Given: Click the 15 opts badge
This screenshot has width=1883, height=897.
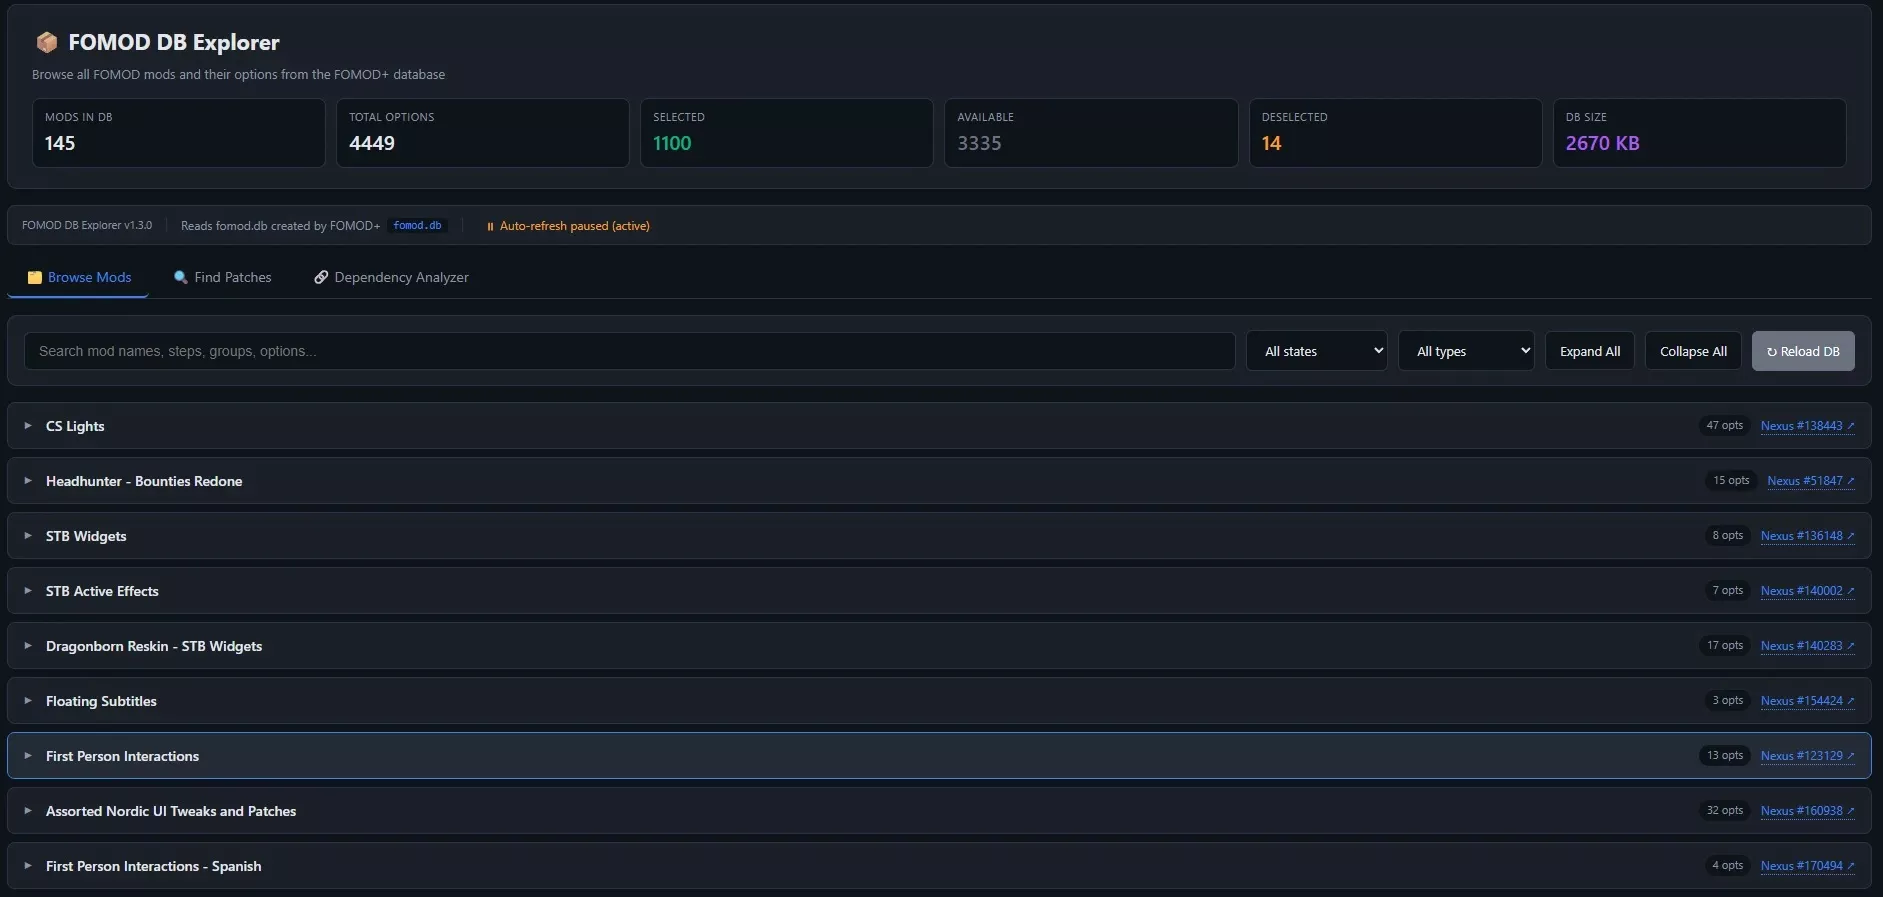Looking at the screenshot, I should pyautogui.click(x=1731, y=480).
